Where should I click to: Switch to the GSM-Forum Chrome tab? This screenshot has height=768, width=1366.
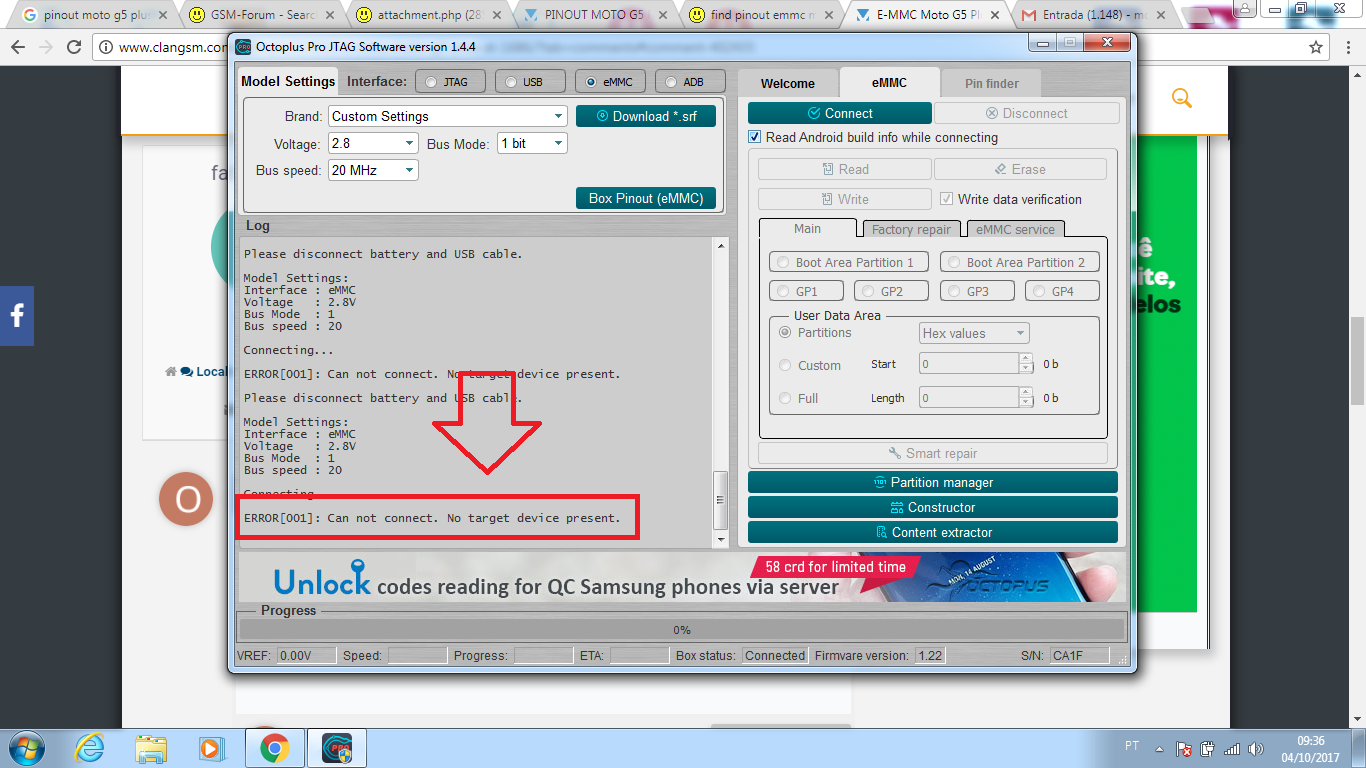pyautogui.click(x=264, y=15)
